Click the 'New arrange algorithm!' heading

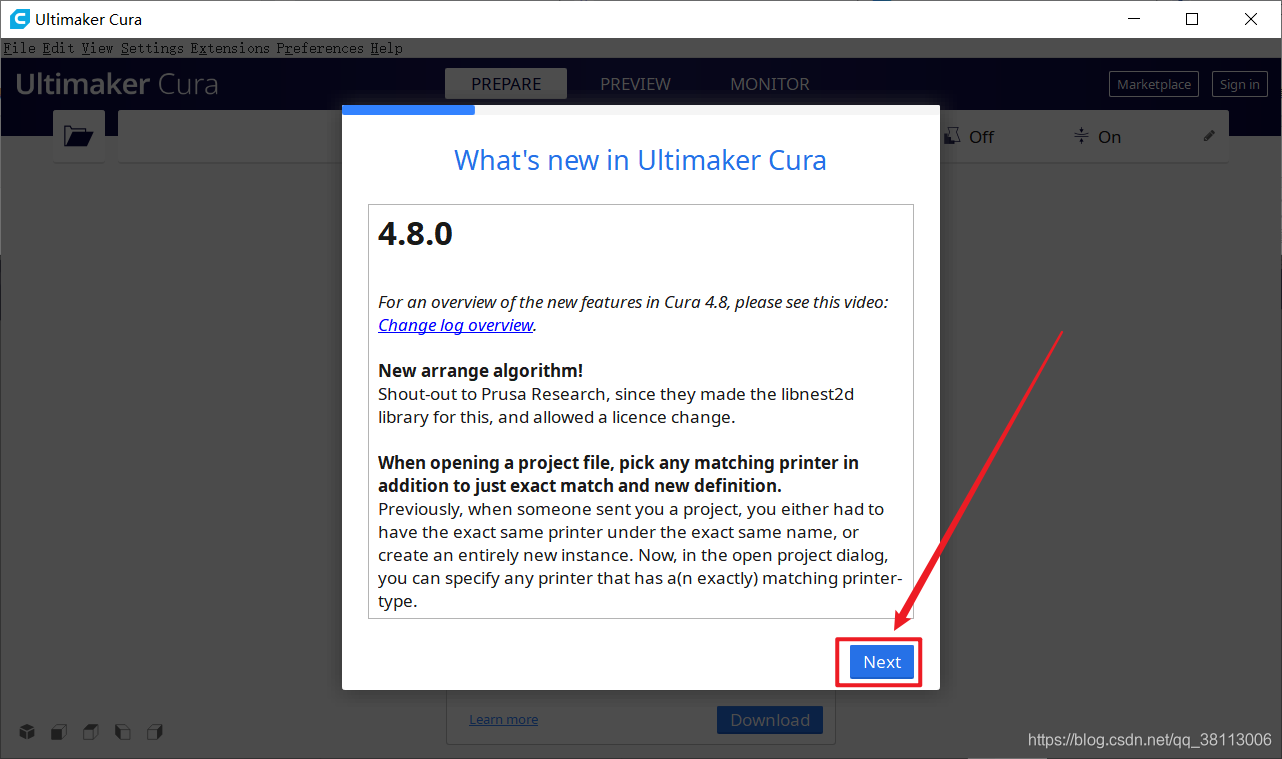click(480, 371)
